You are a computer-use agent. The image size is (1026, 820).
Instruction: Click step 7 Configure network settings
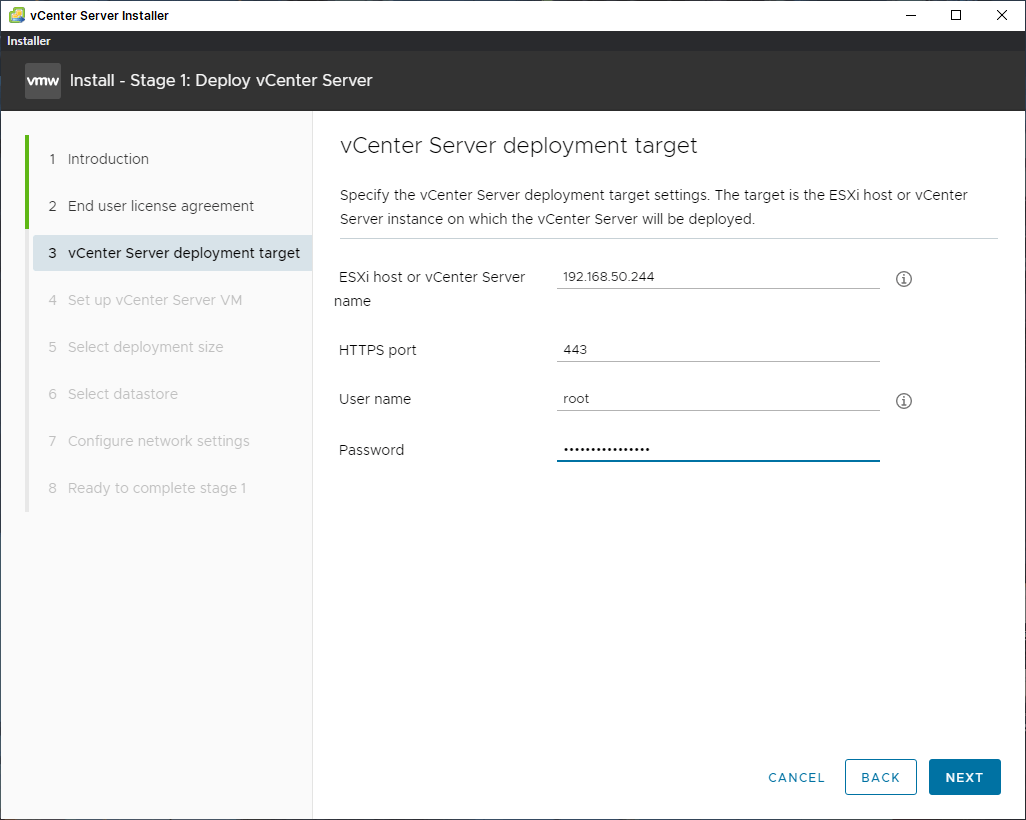[x=158, y=441]
